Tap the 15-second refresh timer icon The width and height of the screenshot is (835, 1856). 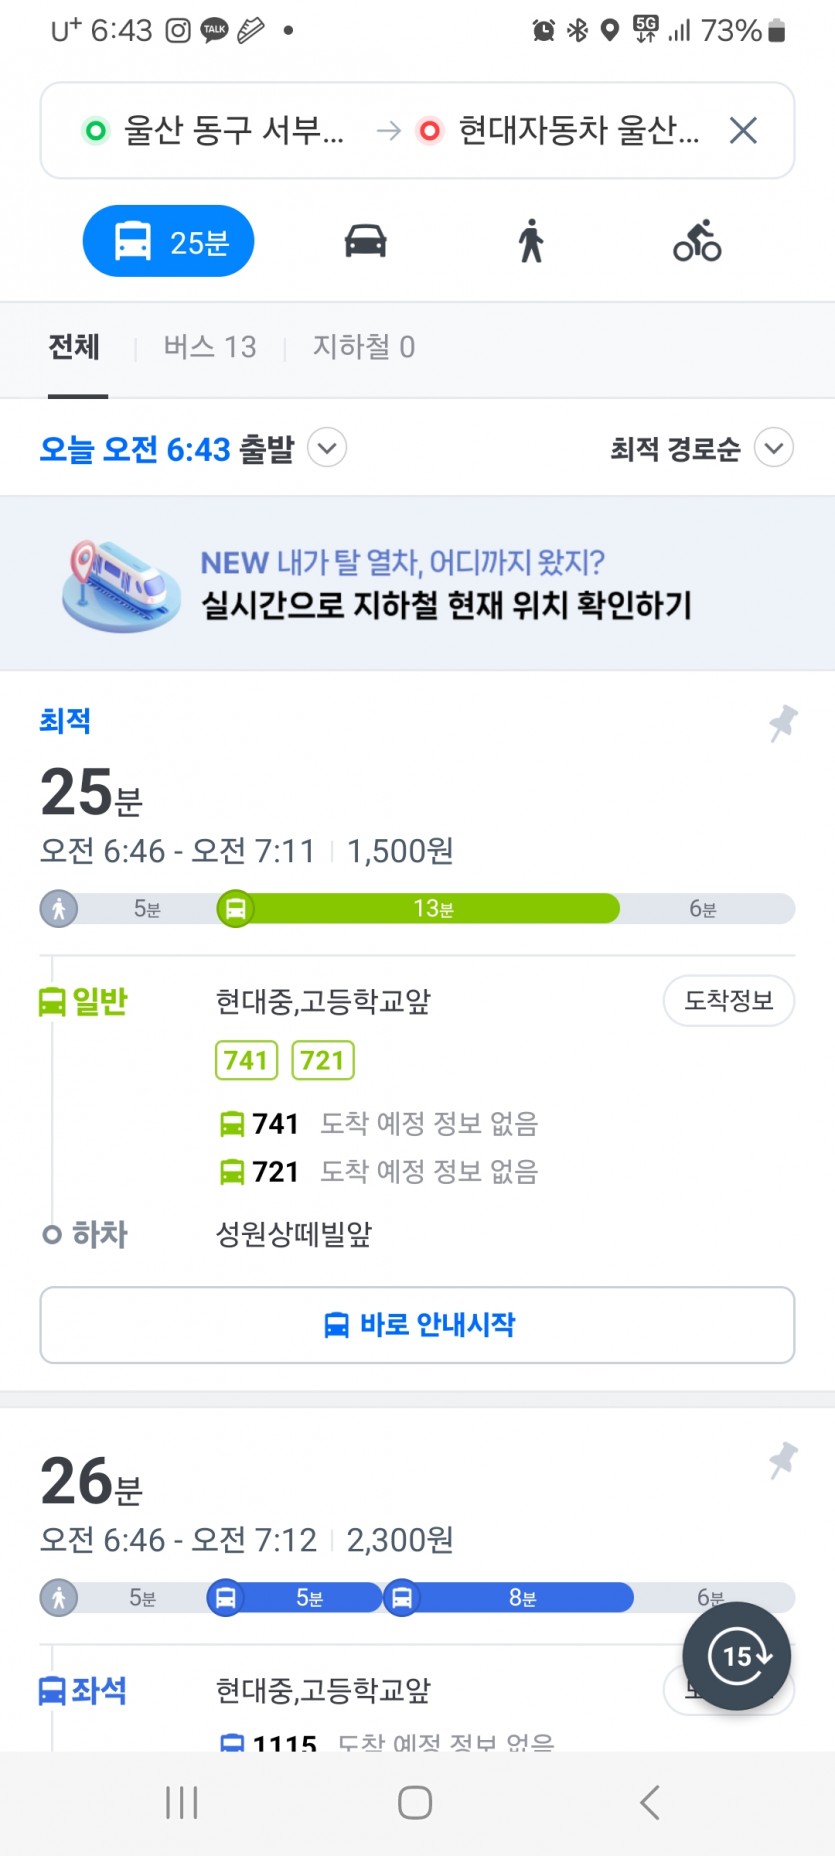737,1656
